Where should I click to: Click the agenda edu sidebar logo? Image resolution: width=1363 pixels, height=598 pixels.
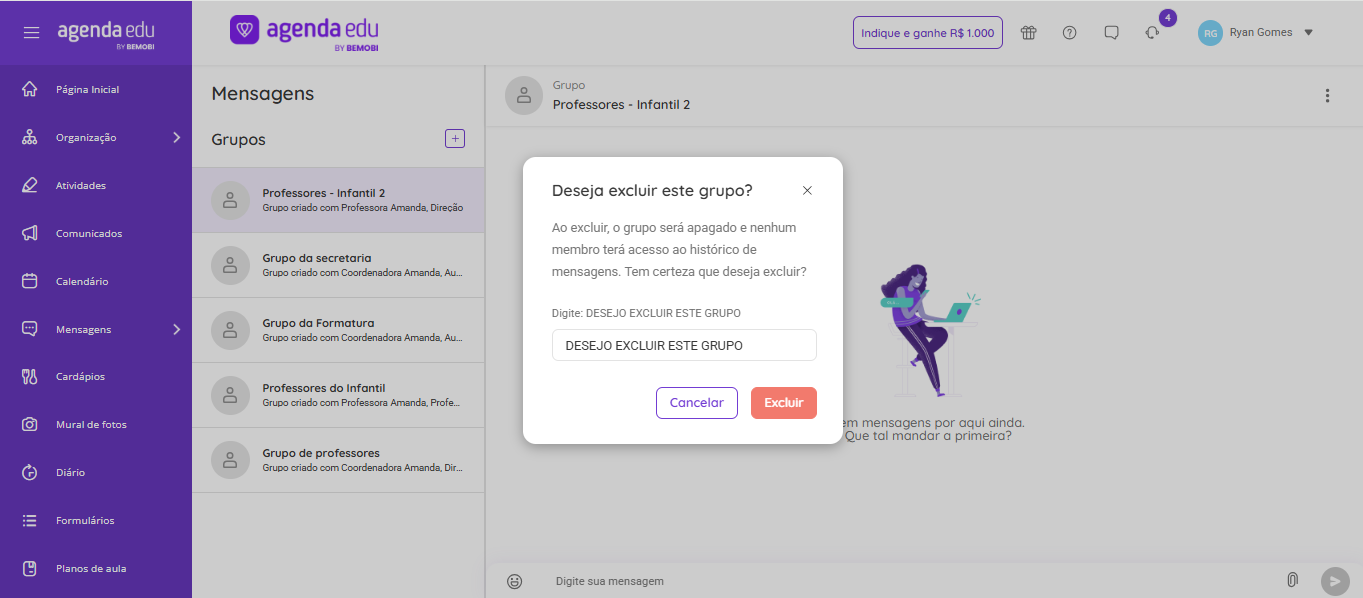point(106,33)
